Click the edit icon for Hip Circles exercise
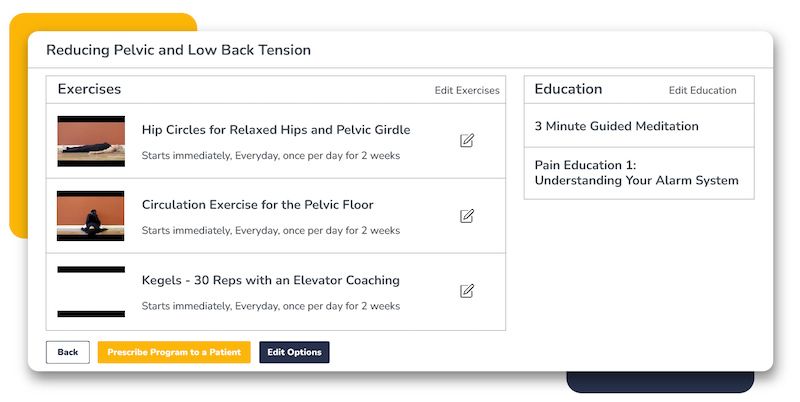 point(467,141)
